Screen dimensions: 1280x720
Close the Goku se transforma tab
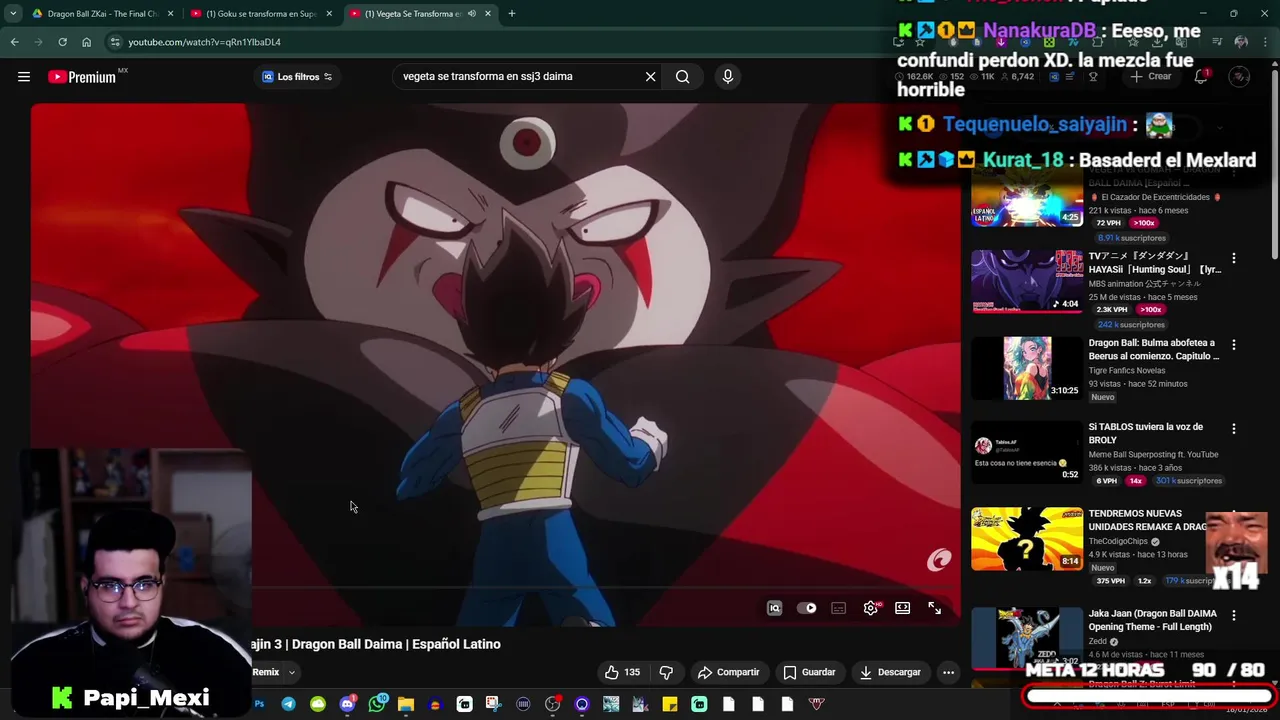coord(329,14)
